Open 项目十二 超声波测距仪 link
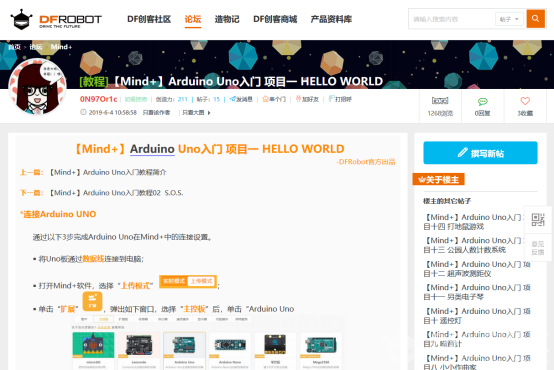The height and width of the screenshot is (370, 554). 477,269
